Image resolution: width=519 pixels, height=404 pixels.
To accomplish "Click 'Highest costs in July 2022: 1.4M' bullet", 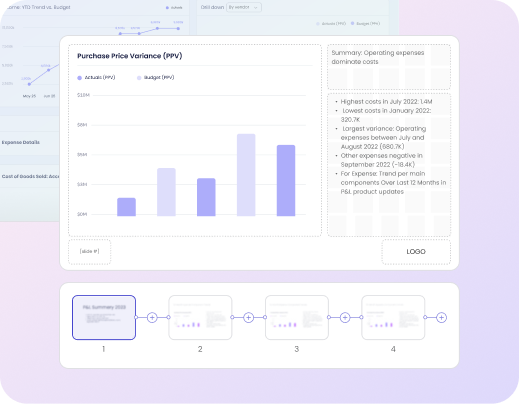I will coord(386,102).
